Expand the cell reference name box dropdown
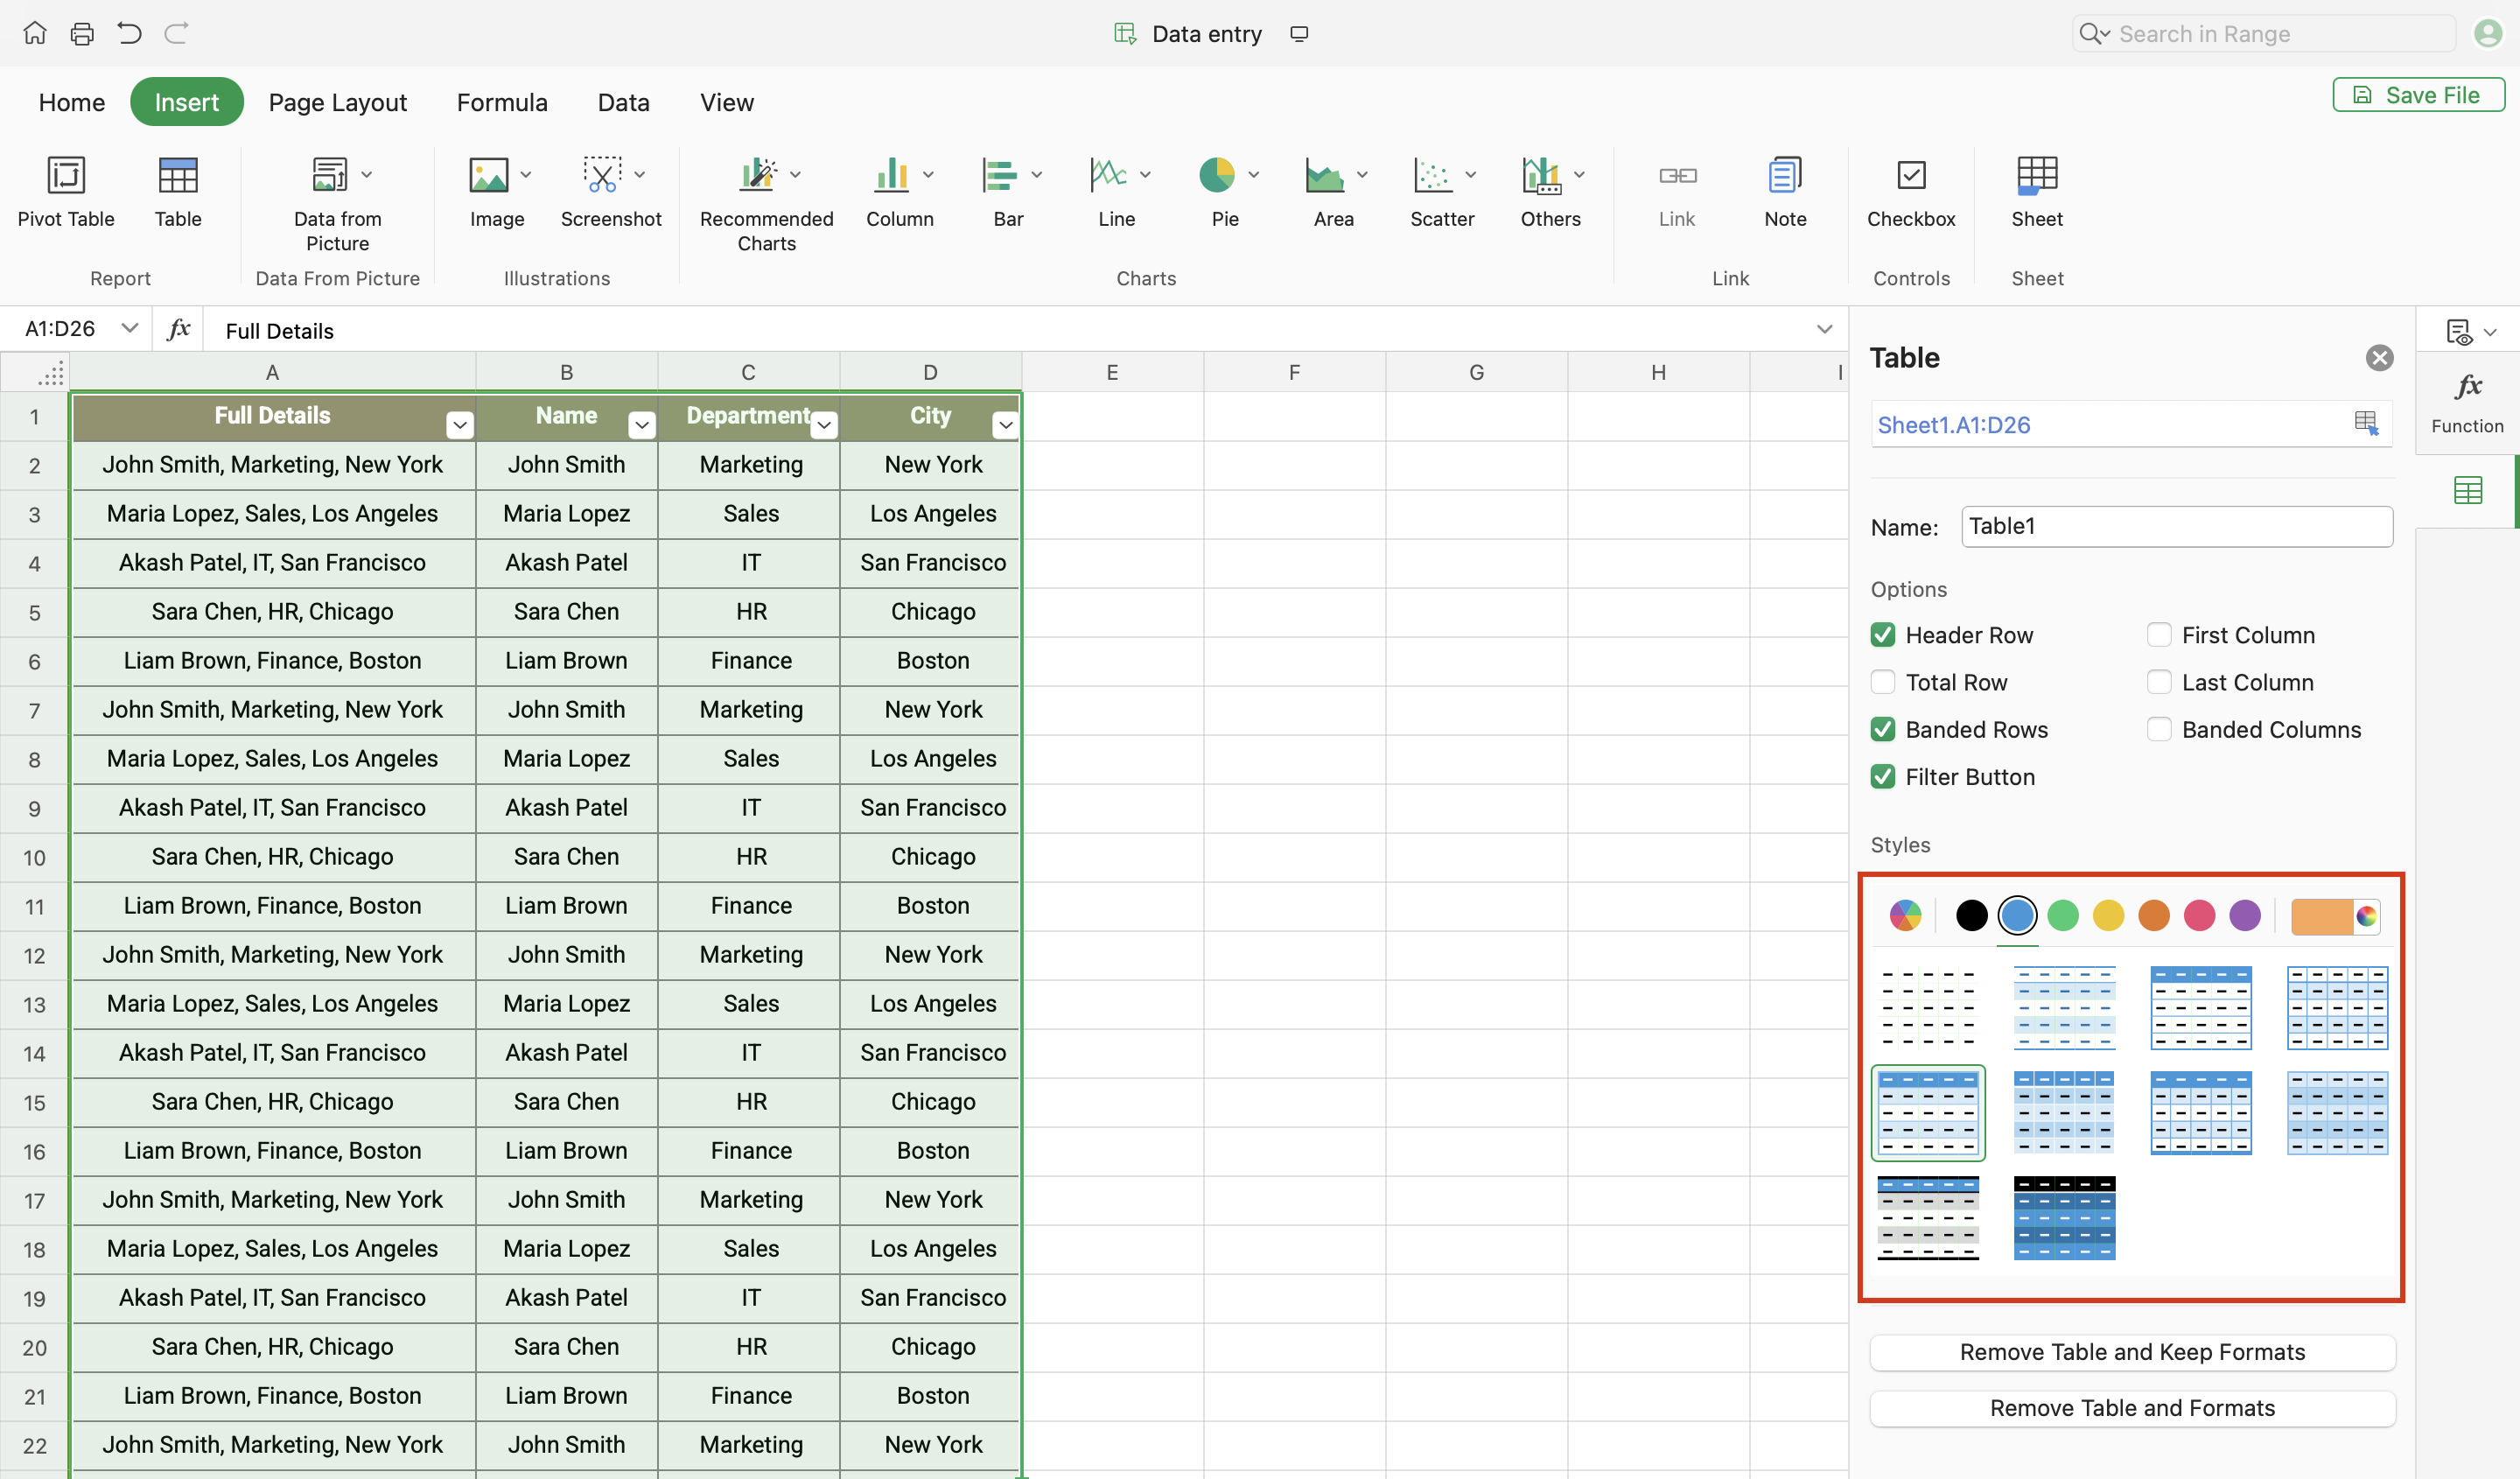 129,328
